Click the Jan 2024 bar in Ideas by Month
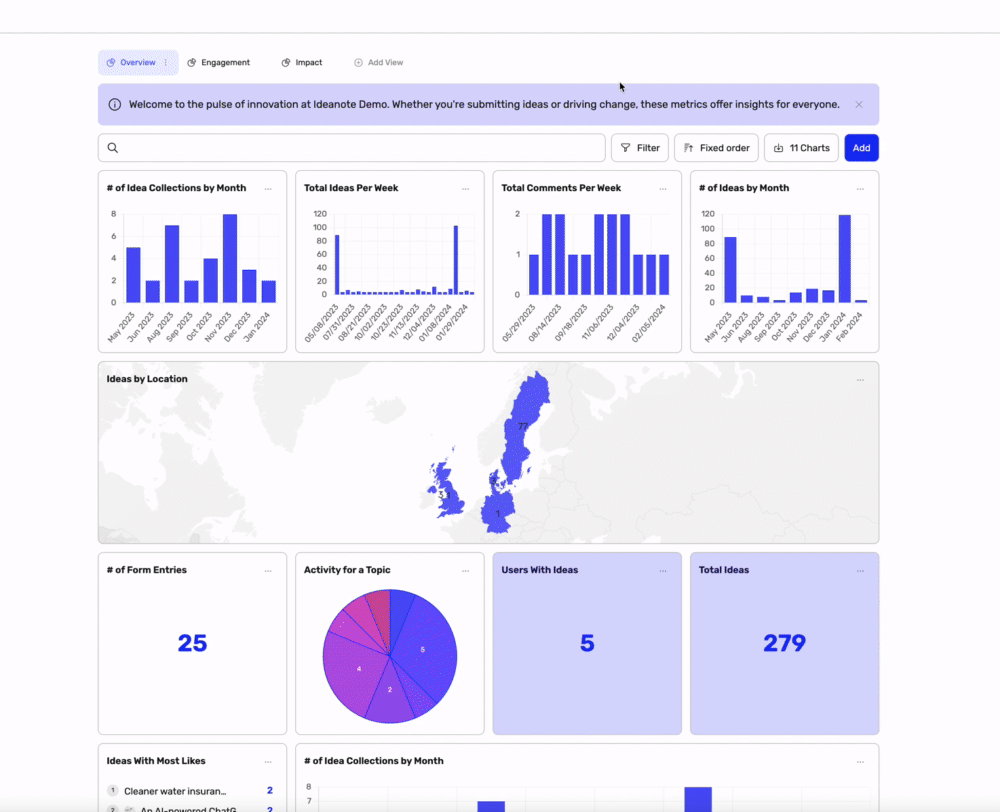Image resolution: width=1000 pixels, height=812 pixels. [844, 259]
